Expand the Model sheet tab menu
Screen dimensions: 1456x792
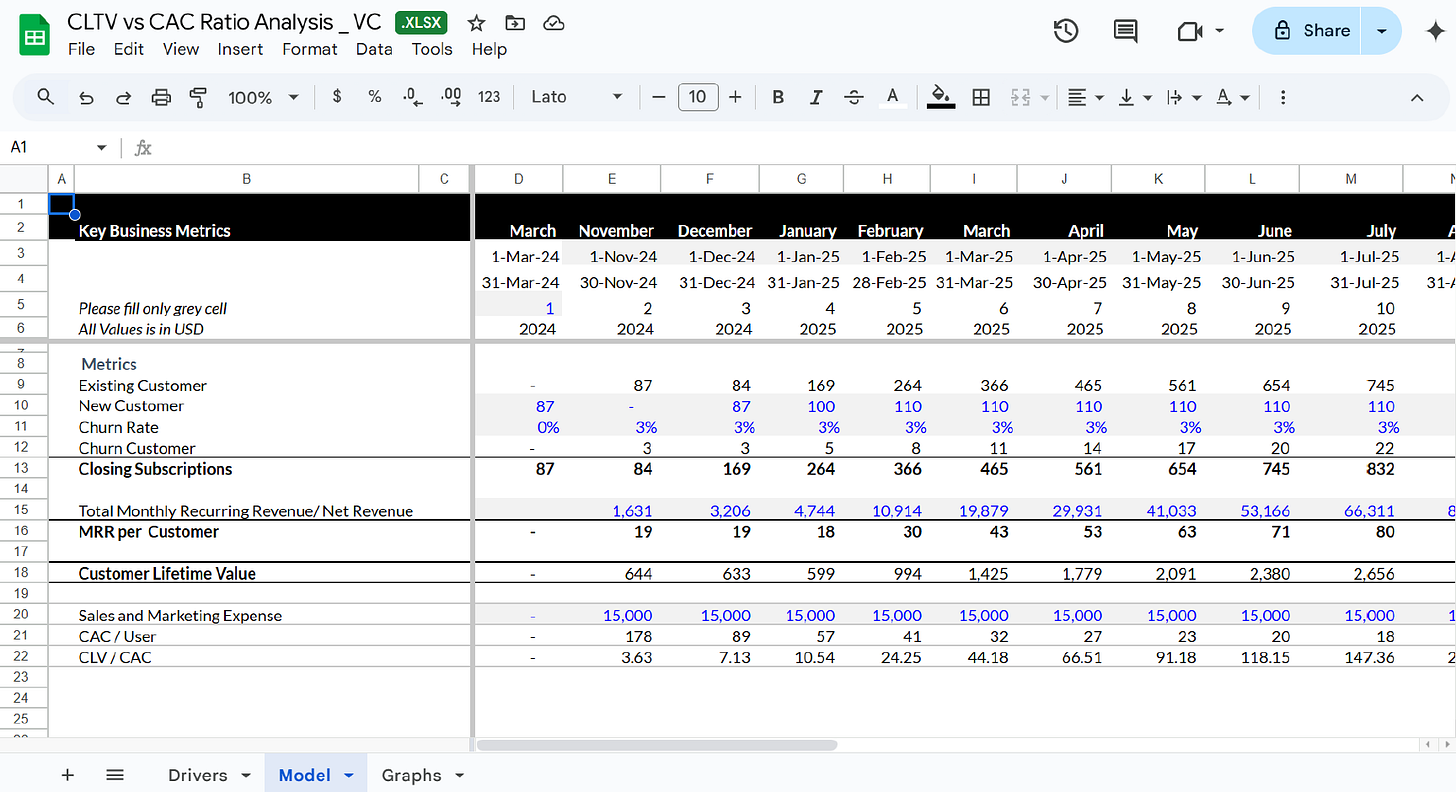pyautogui.click(x=348, y=774)
